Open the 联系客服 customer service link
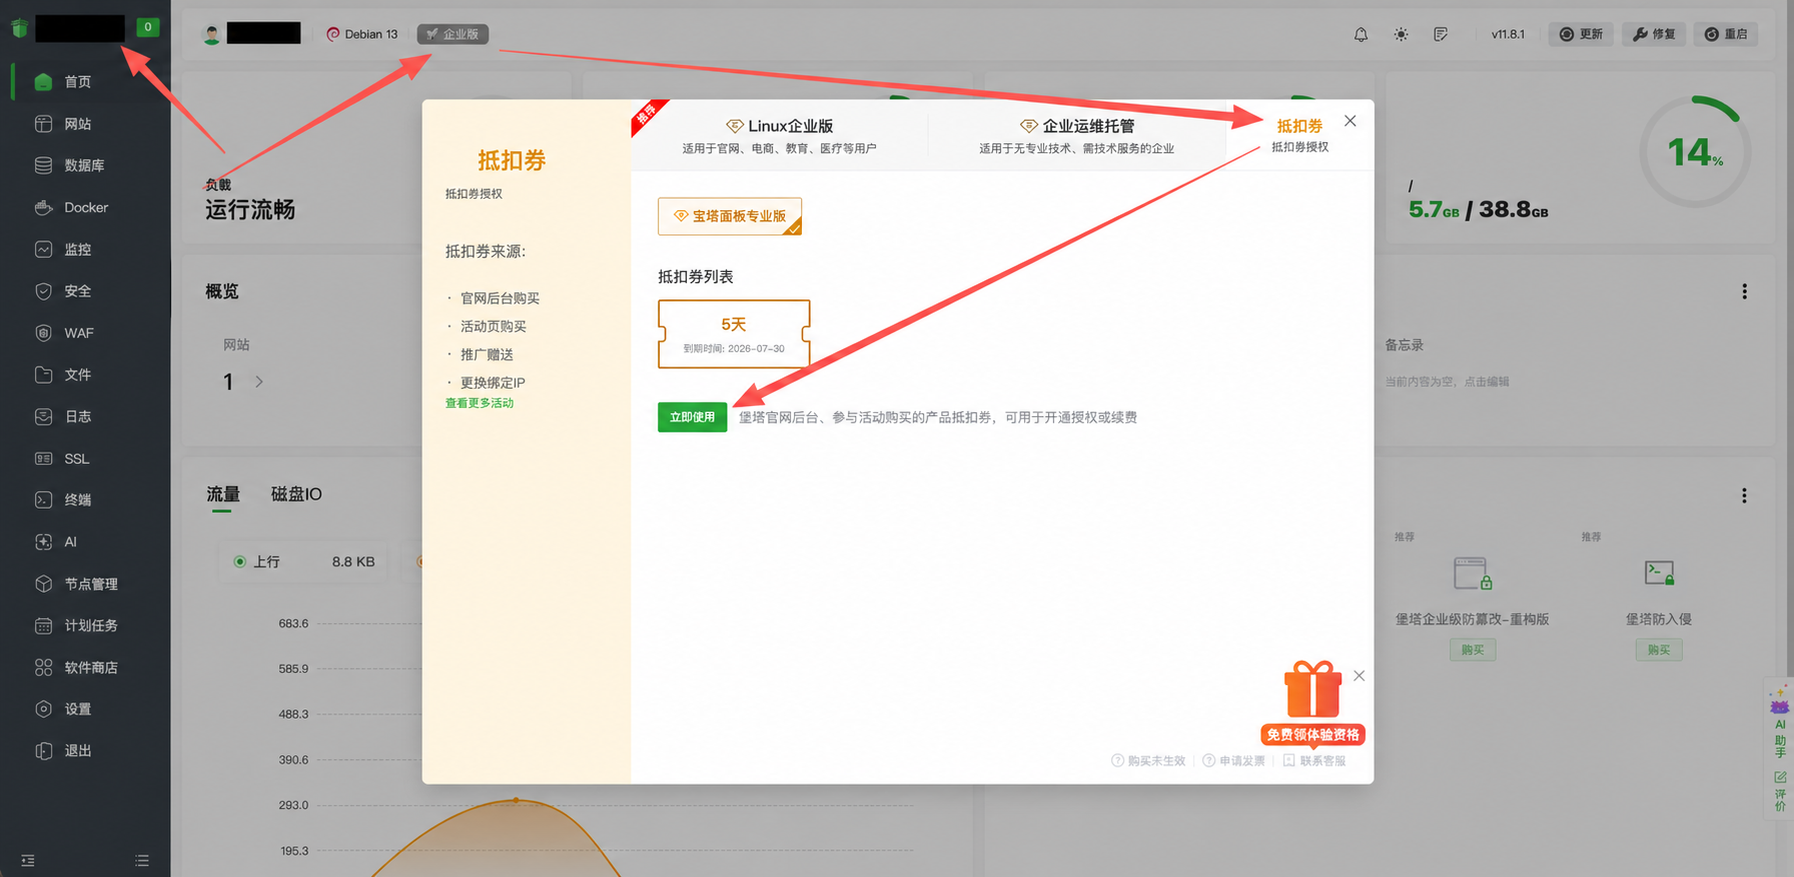This screenshot has width=1794, height=877. click(x=1315, y=761)
